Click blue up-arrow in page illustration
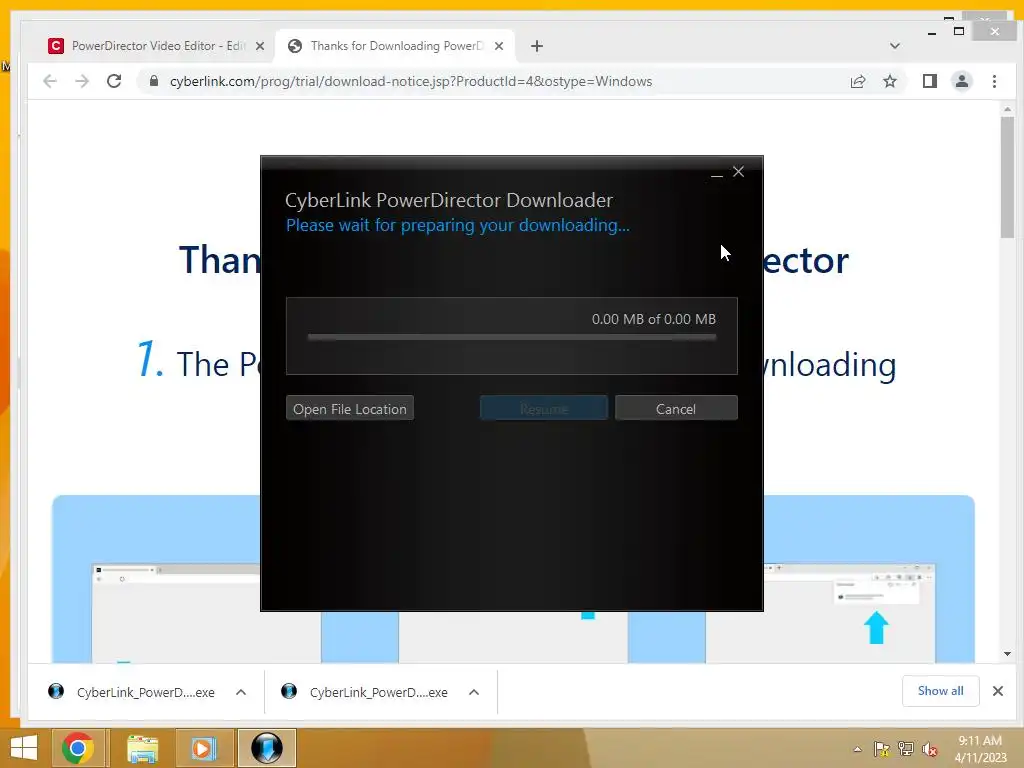 click(x=876, y=628)
